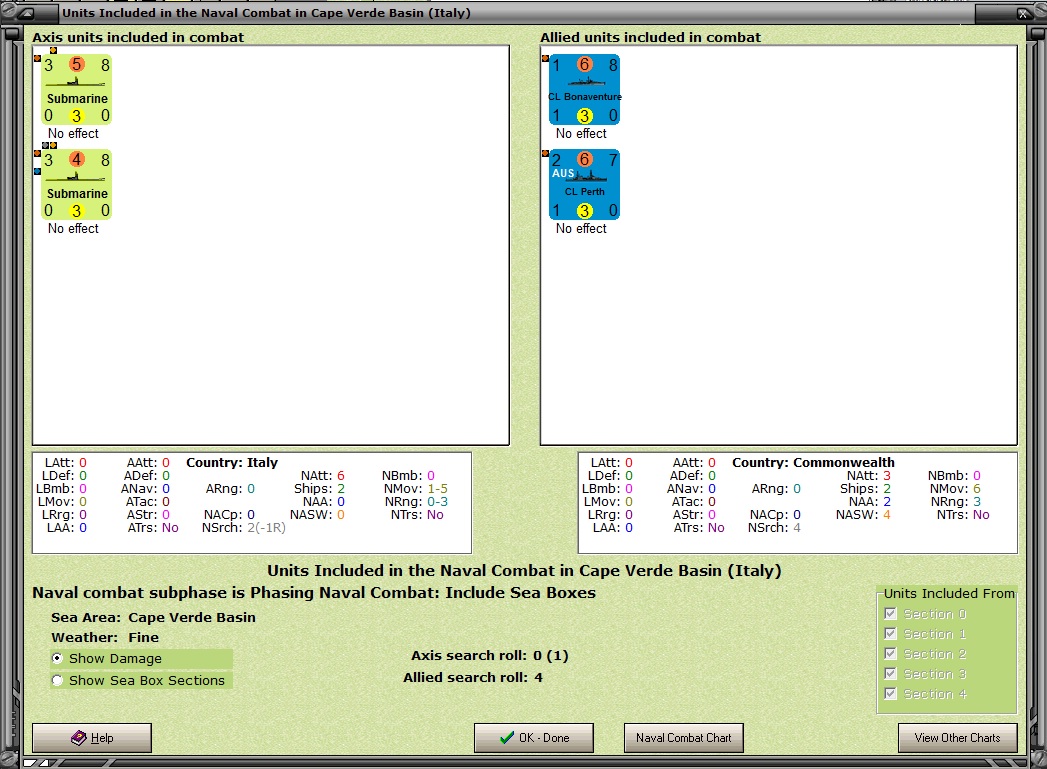Click the orange 5 circle on first submarine

pyautogui.click(x=77, y=64)
